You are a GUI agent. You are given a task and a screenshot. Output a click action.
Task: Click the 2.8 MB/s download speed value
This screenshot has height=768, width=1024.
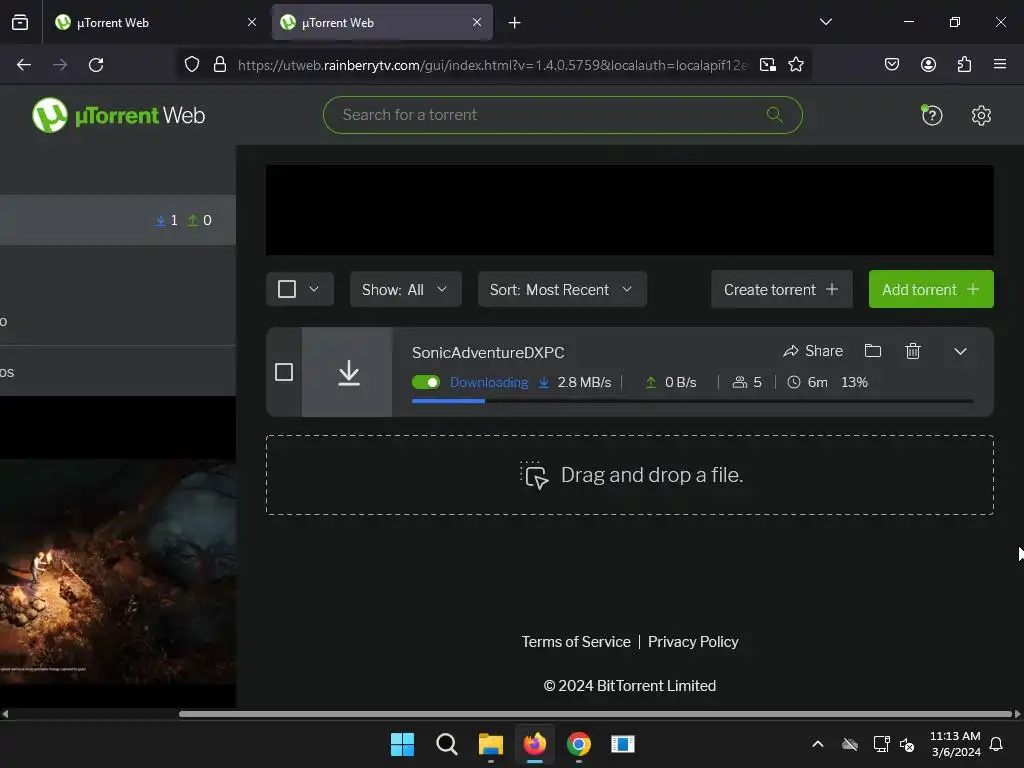584,382
